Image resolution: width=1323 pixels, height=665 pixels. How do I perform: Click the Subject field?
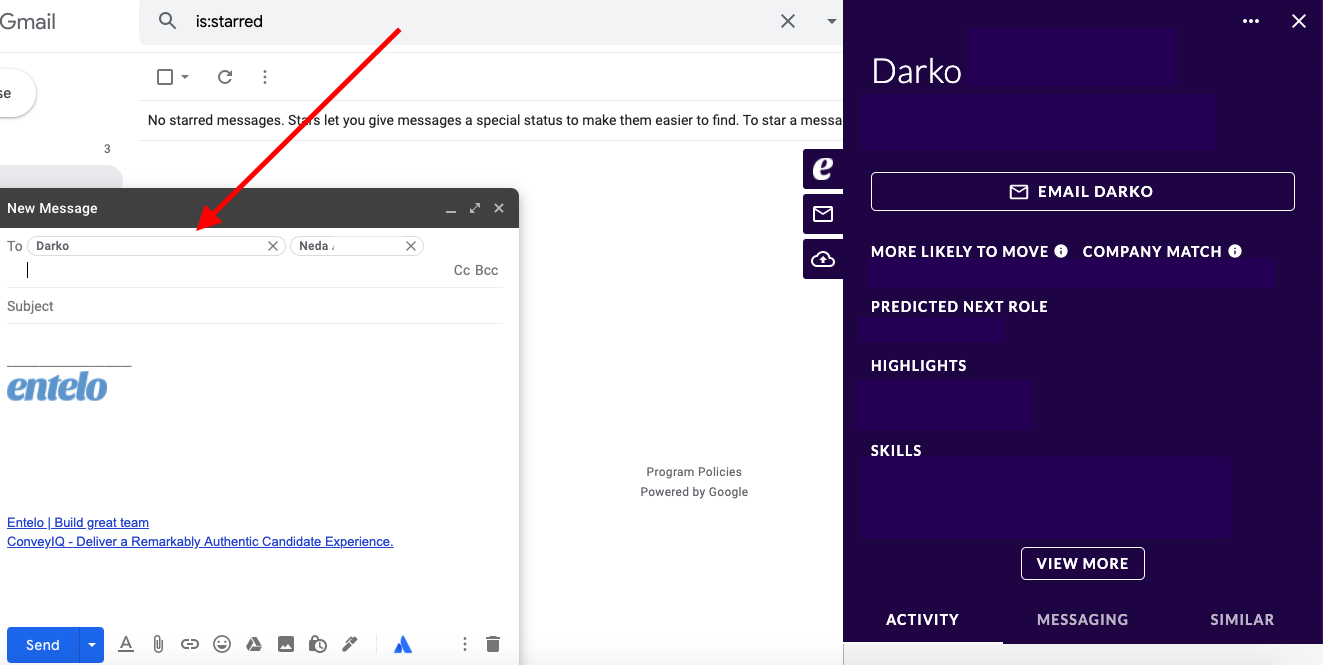(255, 306)
